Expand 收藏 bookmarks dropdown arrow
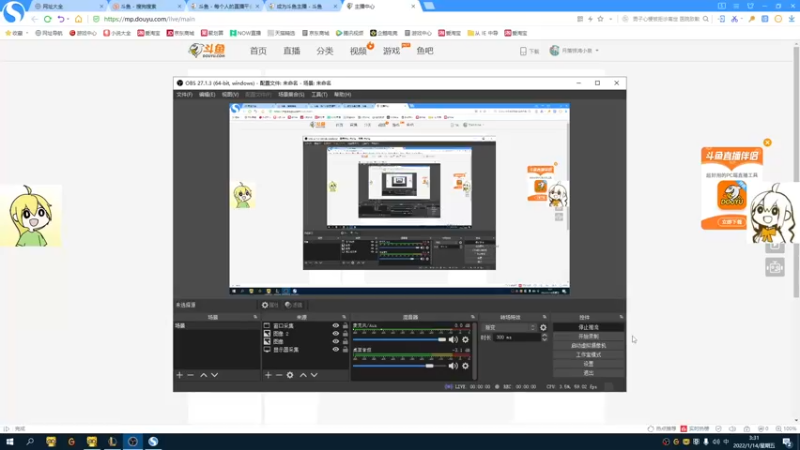The width and height of the screenshot is (800, 450). (x=27, y=33)
